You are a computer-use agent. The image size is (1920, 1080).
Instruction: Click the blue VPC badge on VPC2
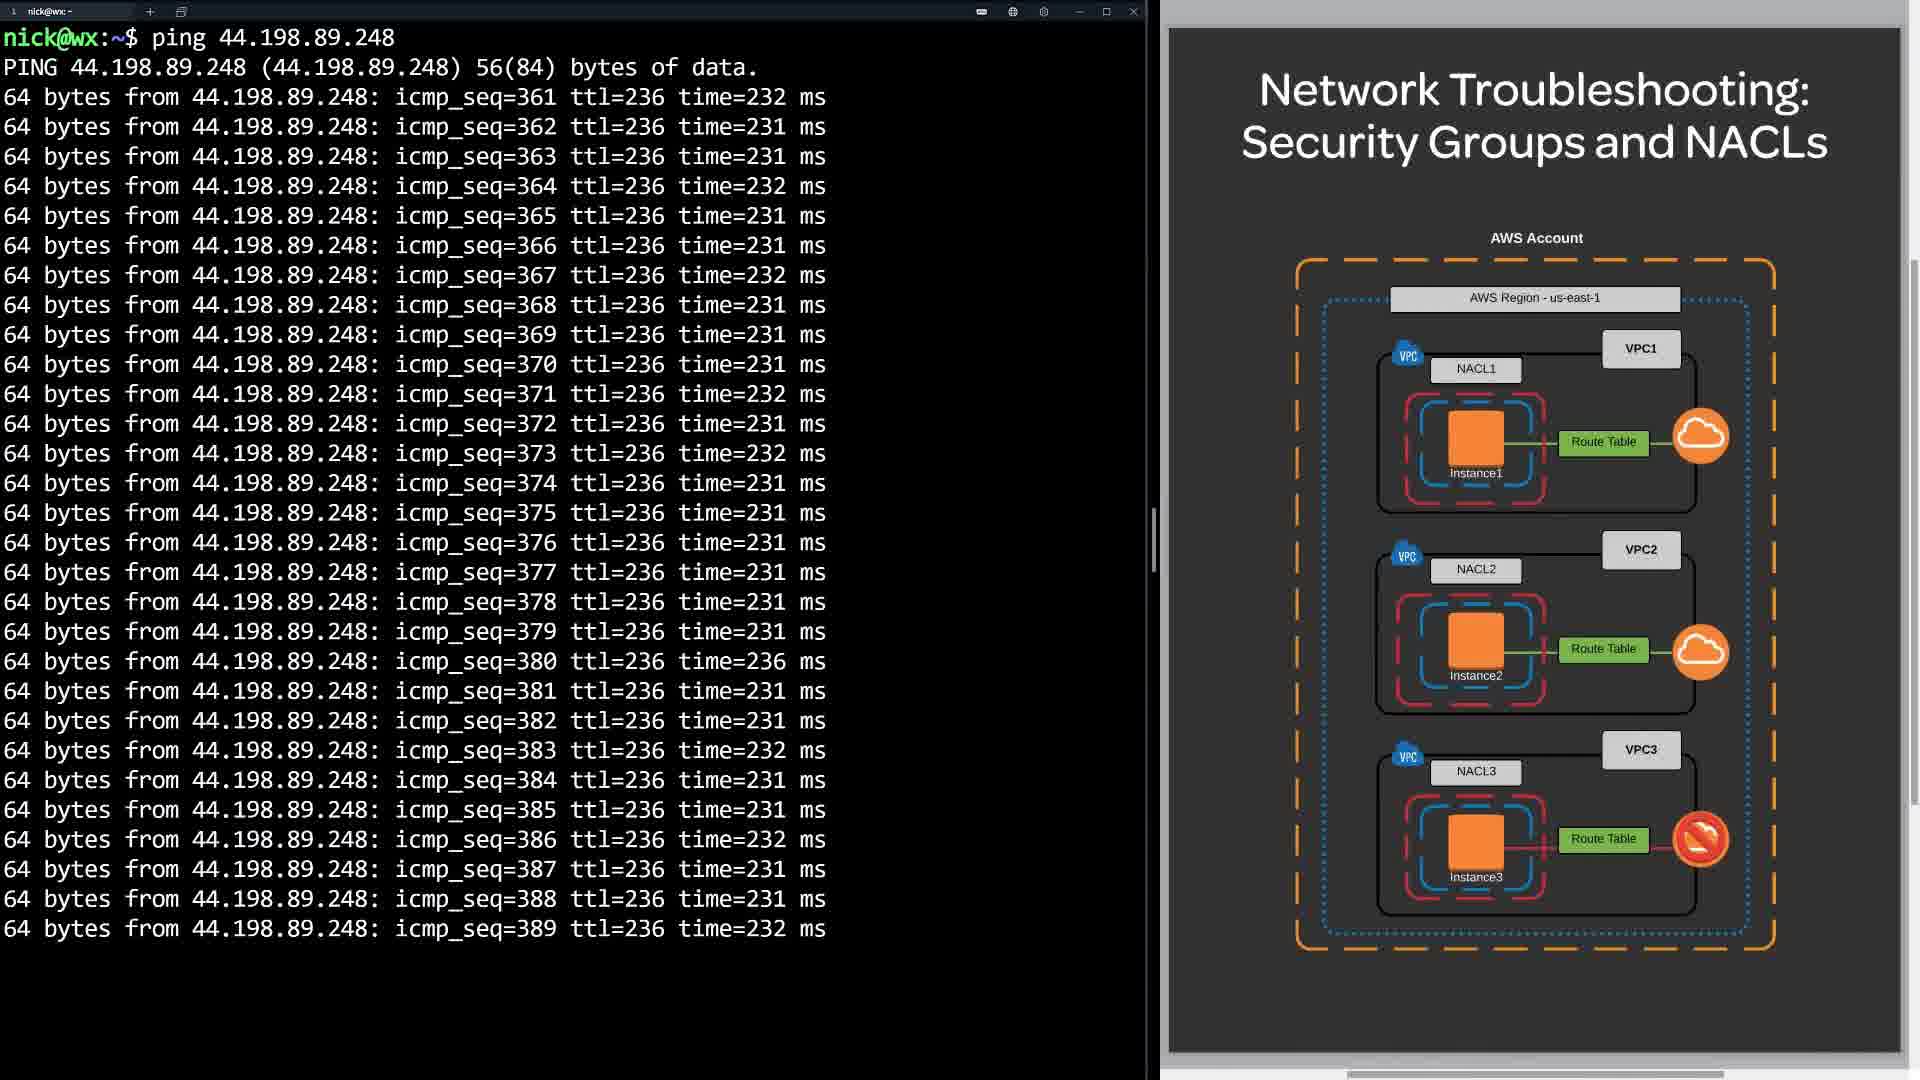click(1407, 555)
